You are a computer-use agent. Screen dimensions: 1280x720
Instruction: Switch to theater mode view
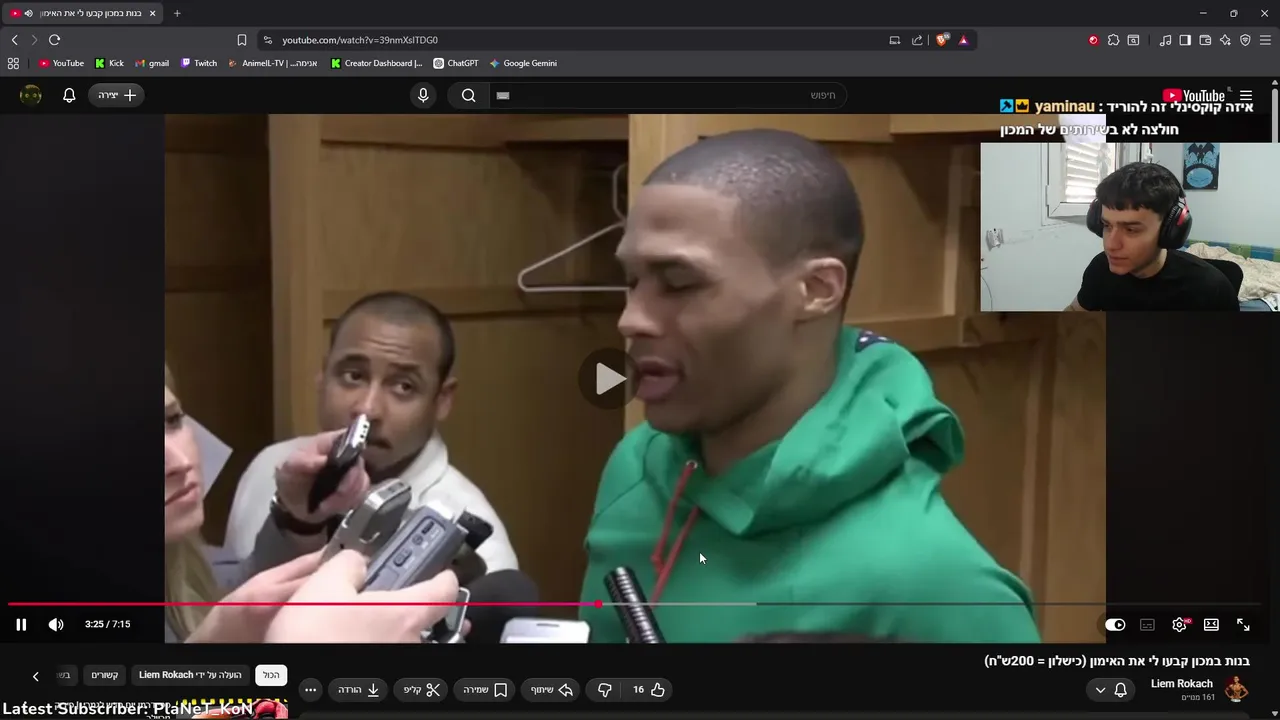(x=1211, y=624)
